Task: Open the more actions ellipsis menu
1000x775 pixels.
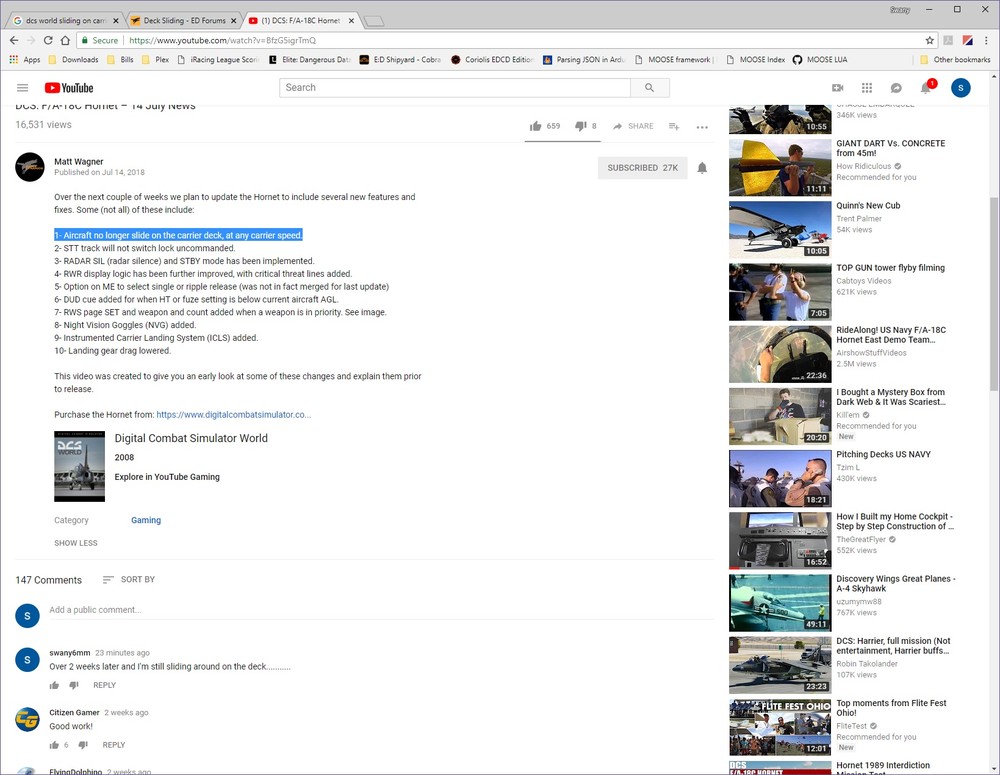Action: [702, 127]
